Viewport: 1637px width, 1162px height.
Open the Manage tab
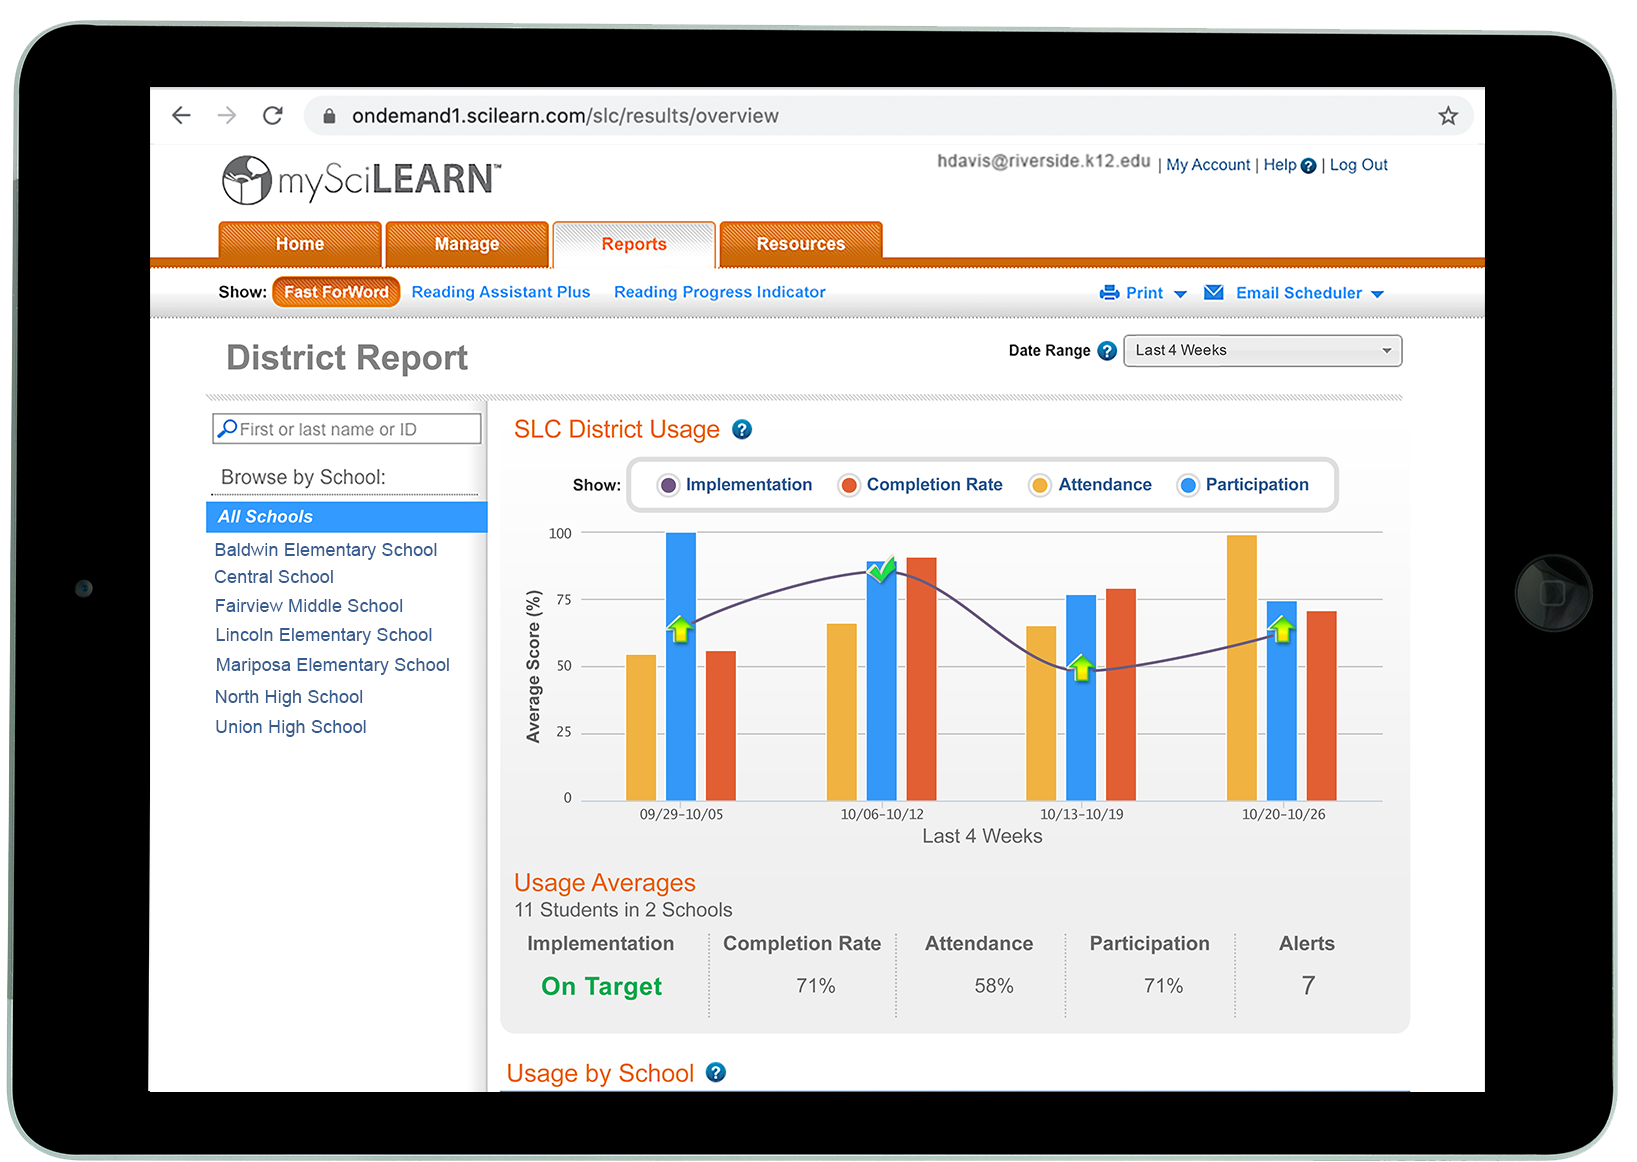467,244
